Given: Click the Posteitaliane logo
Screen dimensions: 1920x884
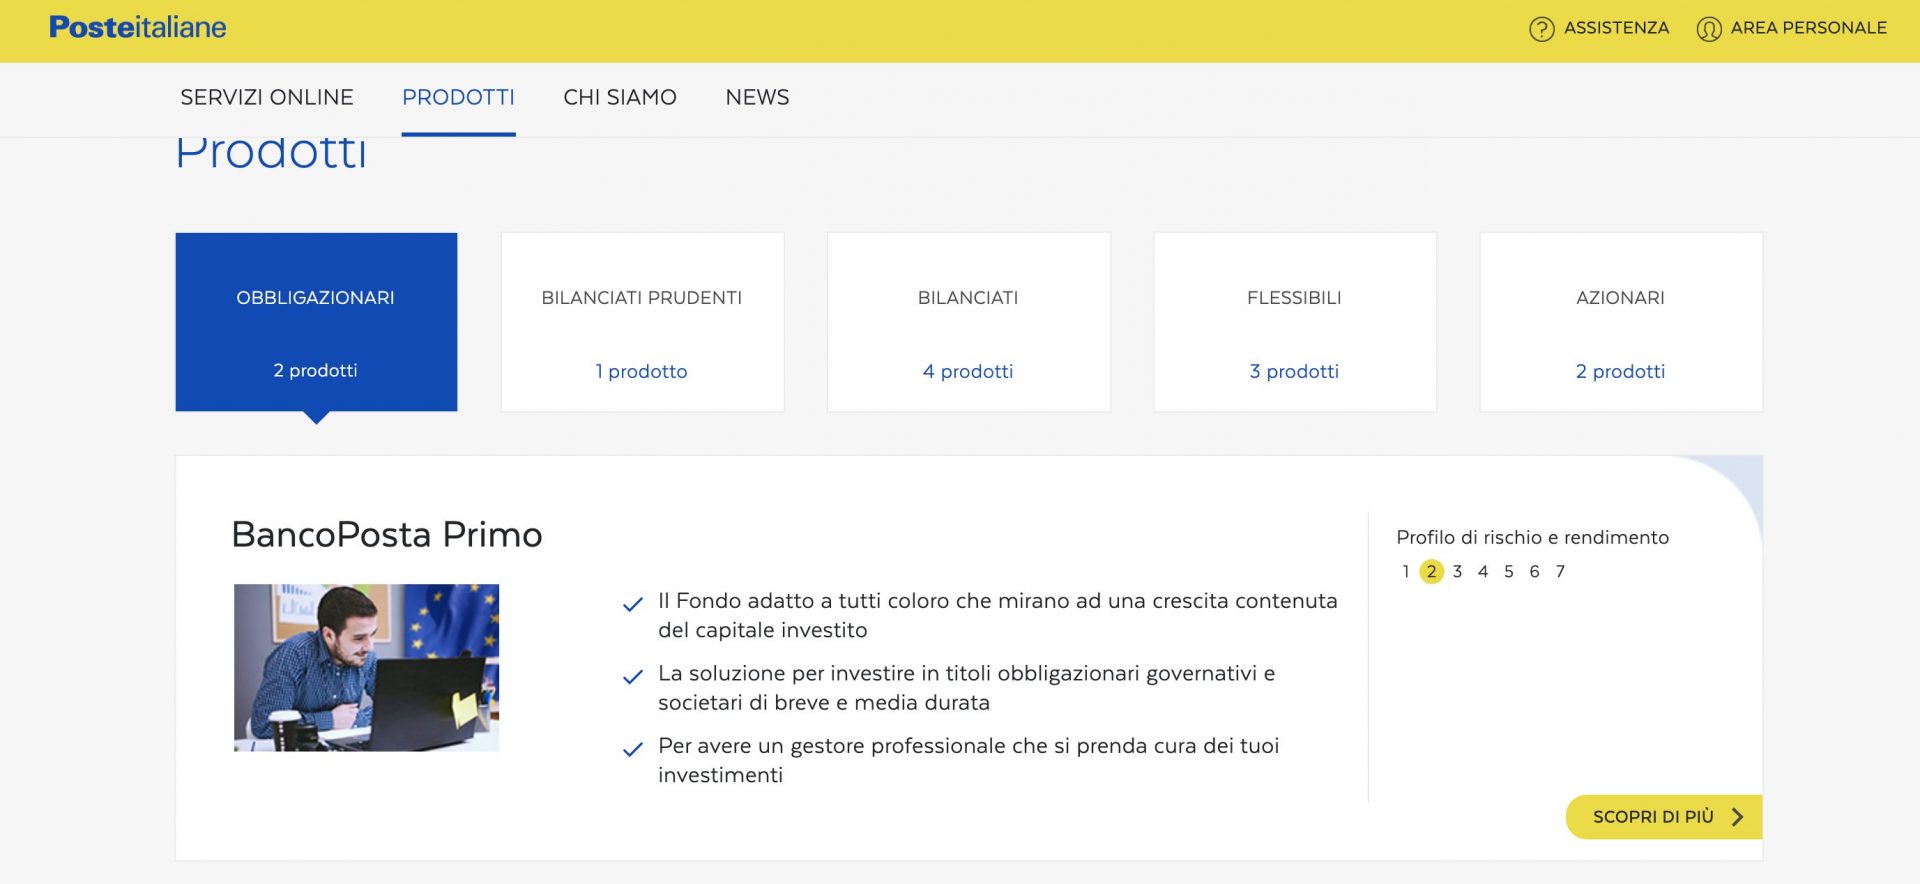Looking at the screenshot, I should click(x=138, y=27).
